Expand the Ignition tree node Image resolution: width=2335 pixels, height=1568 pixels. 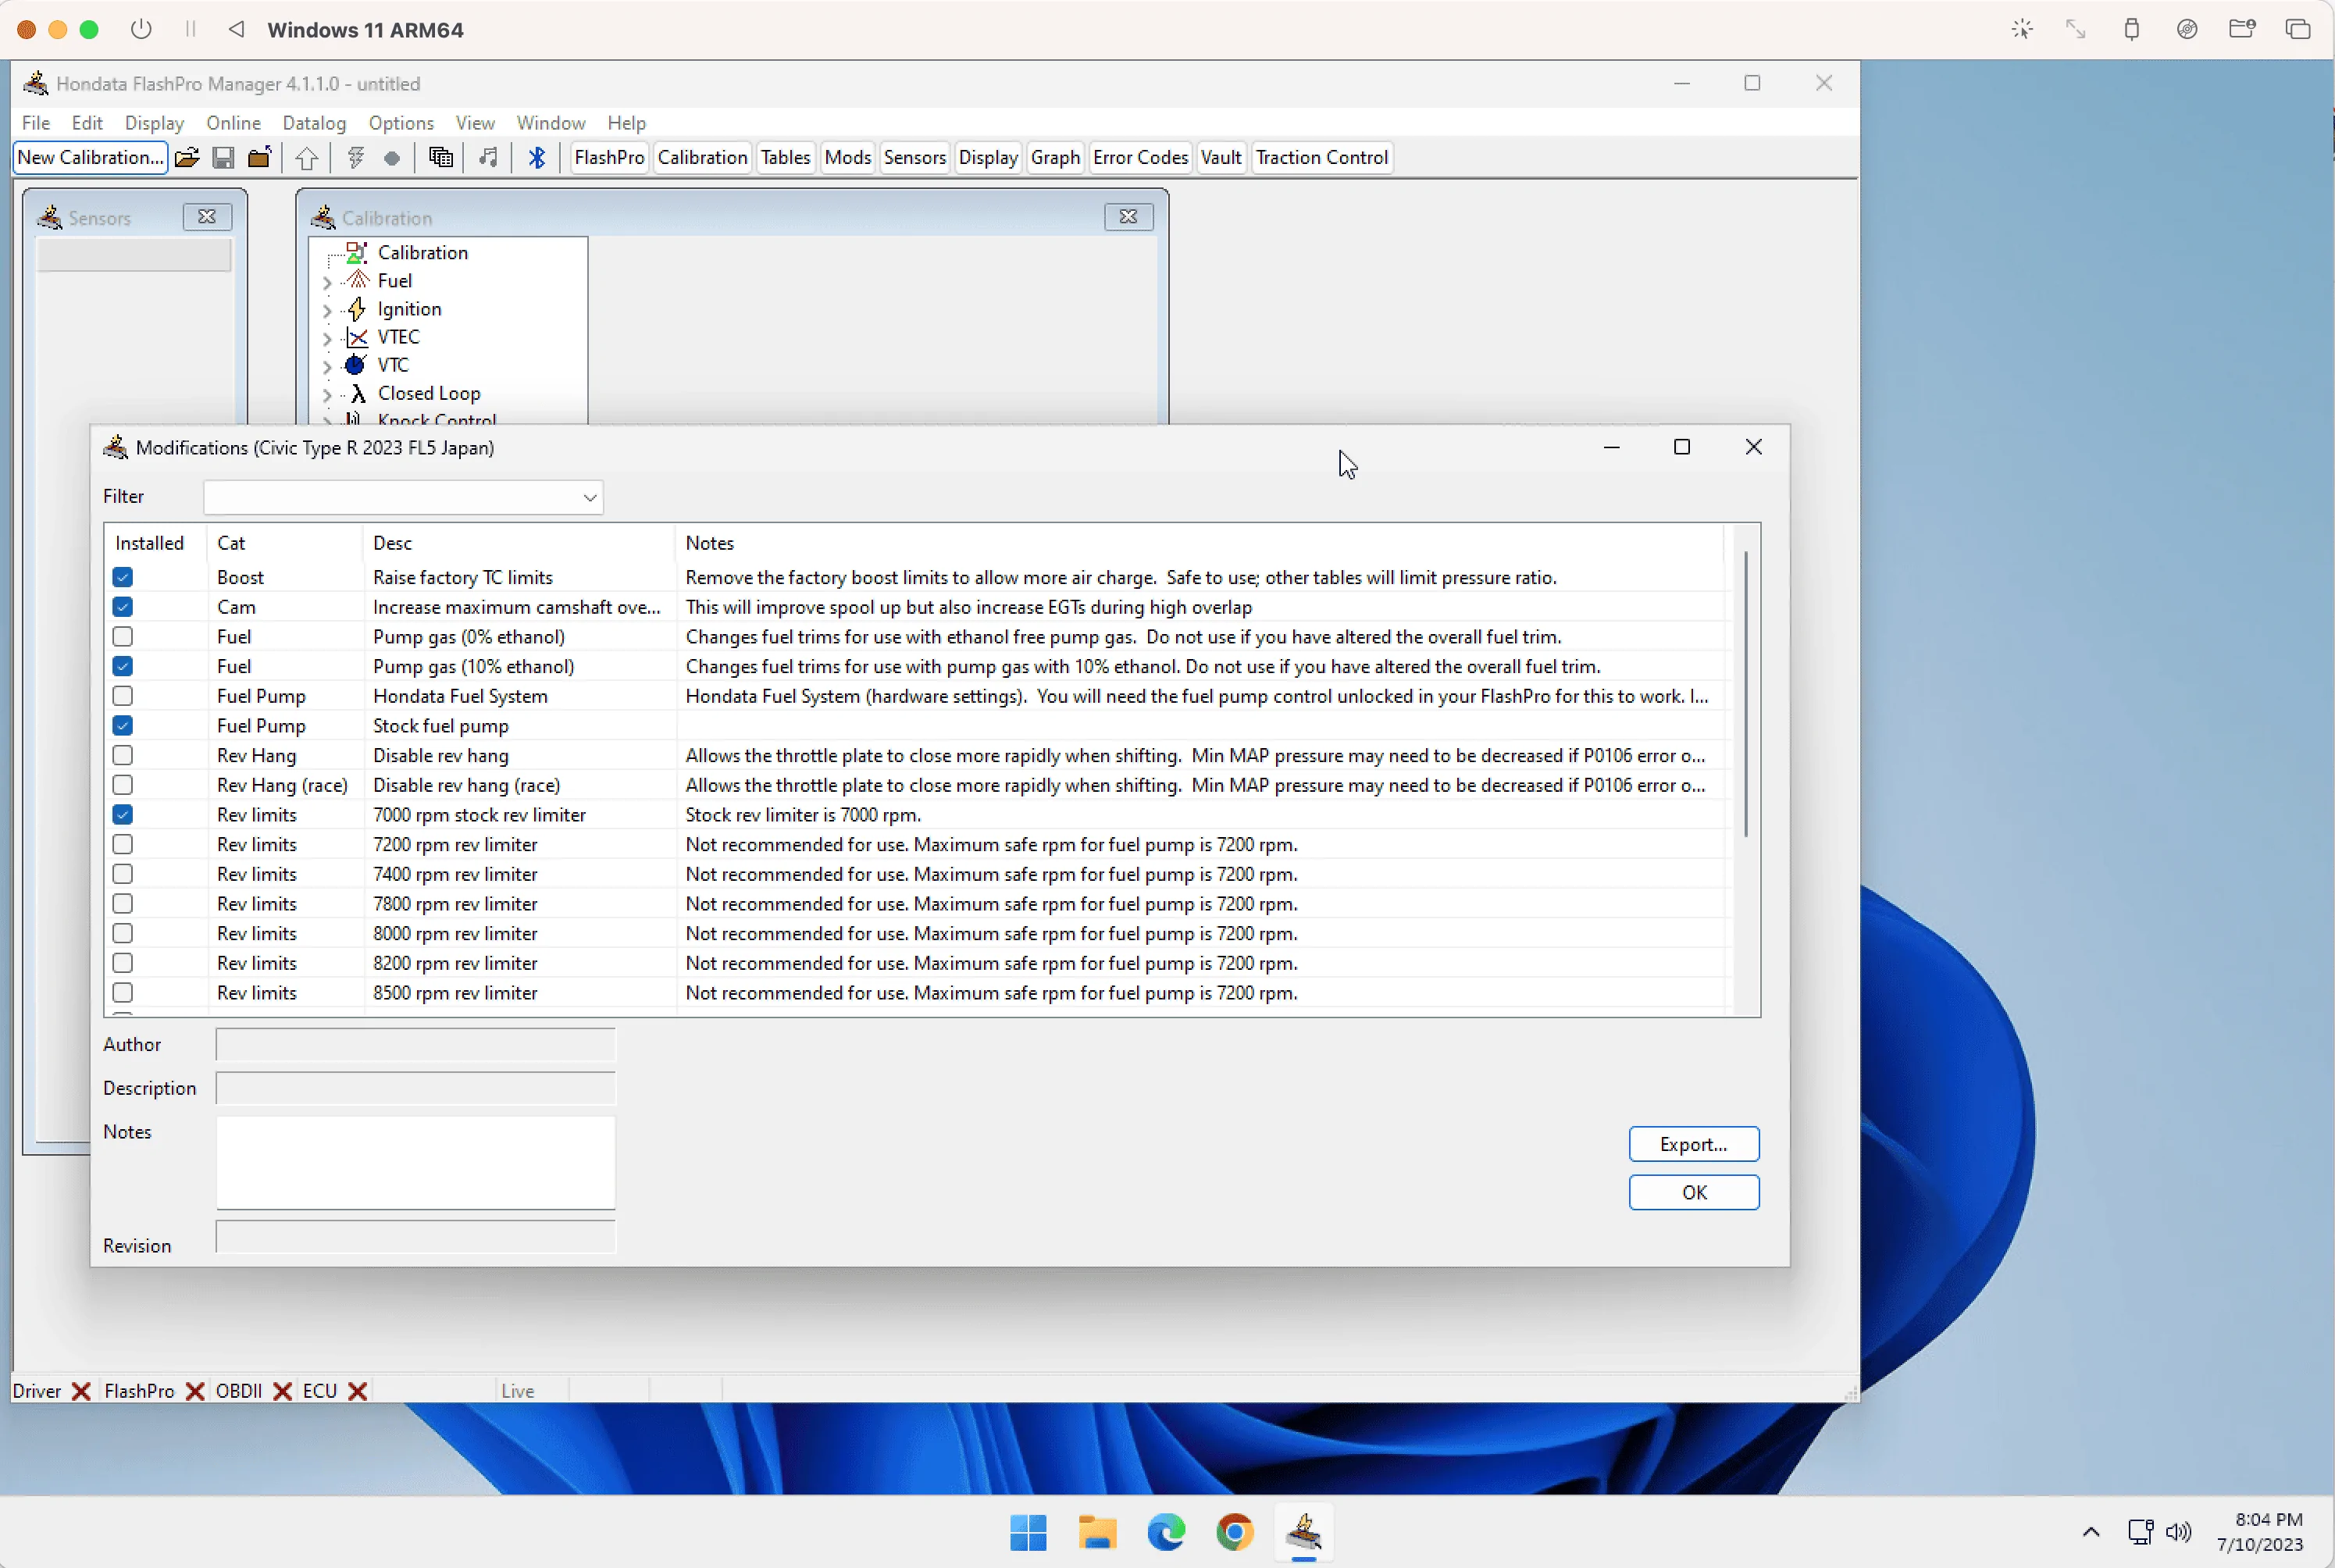coord(327,311)
